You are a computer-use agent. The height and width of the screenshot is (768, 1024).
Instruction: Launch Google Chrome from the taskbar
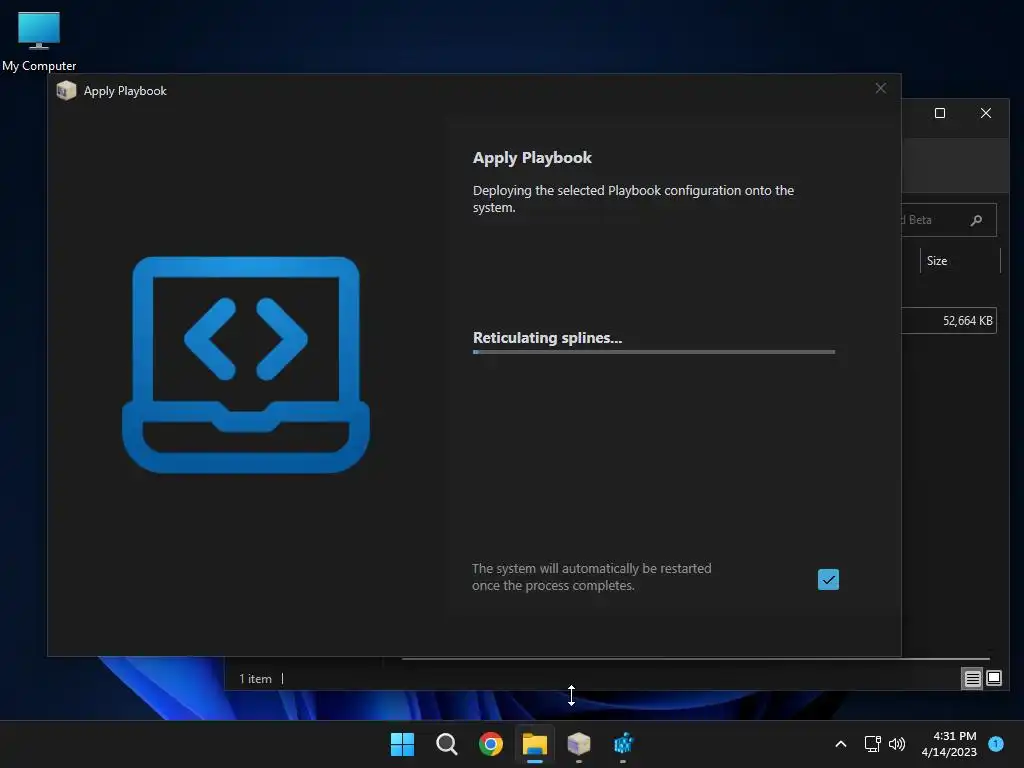(x=490, y=744)
